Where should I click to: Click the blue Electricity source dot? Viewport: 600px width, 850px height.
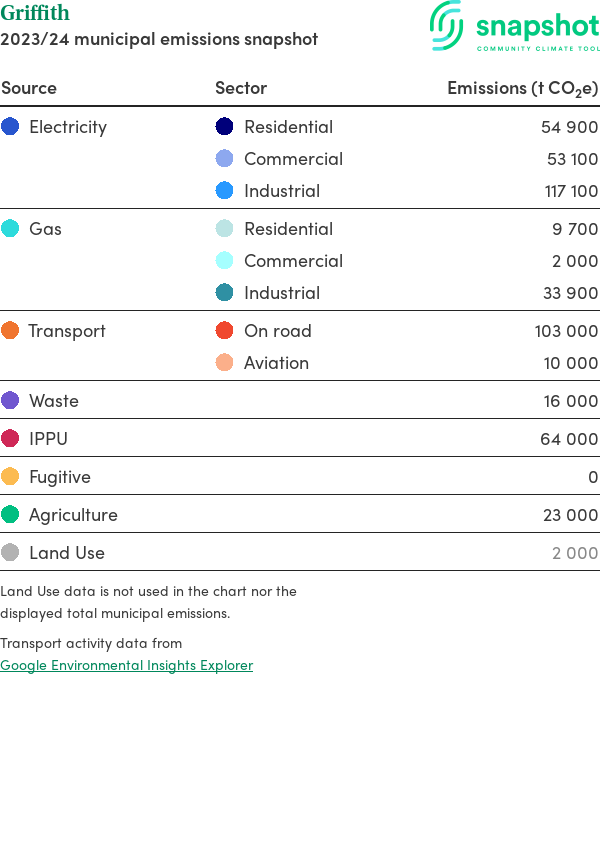[x=10, y=127]
